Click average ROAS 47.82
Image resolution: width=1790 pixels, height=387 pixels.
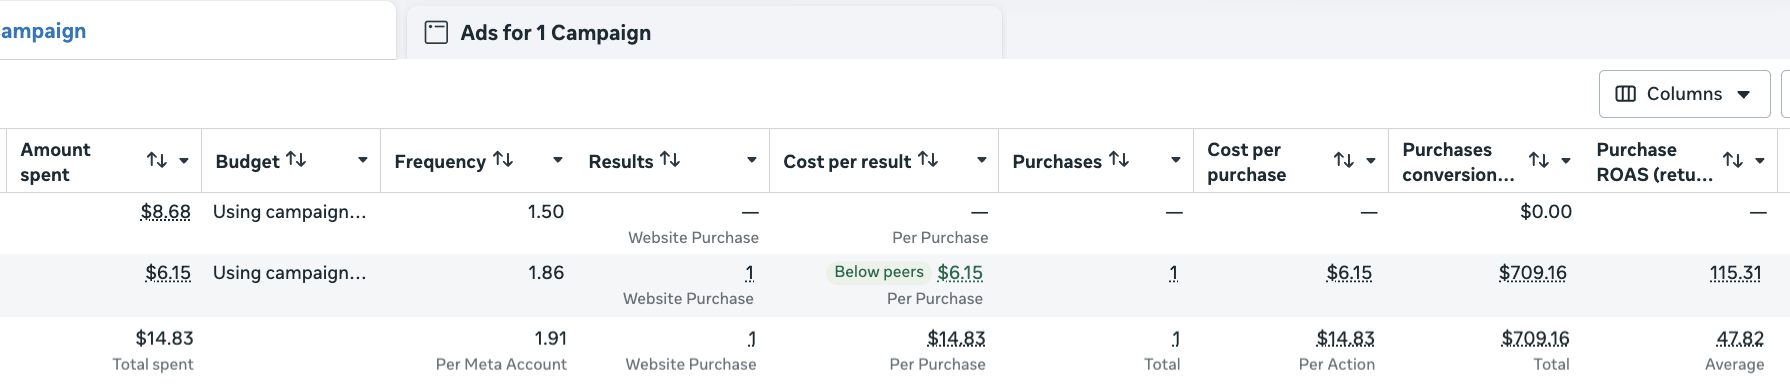pos(1740,339)
